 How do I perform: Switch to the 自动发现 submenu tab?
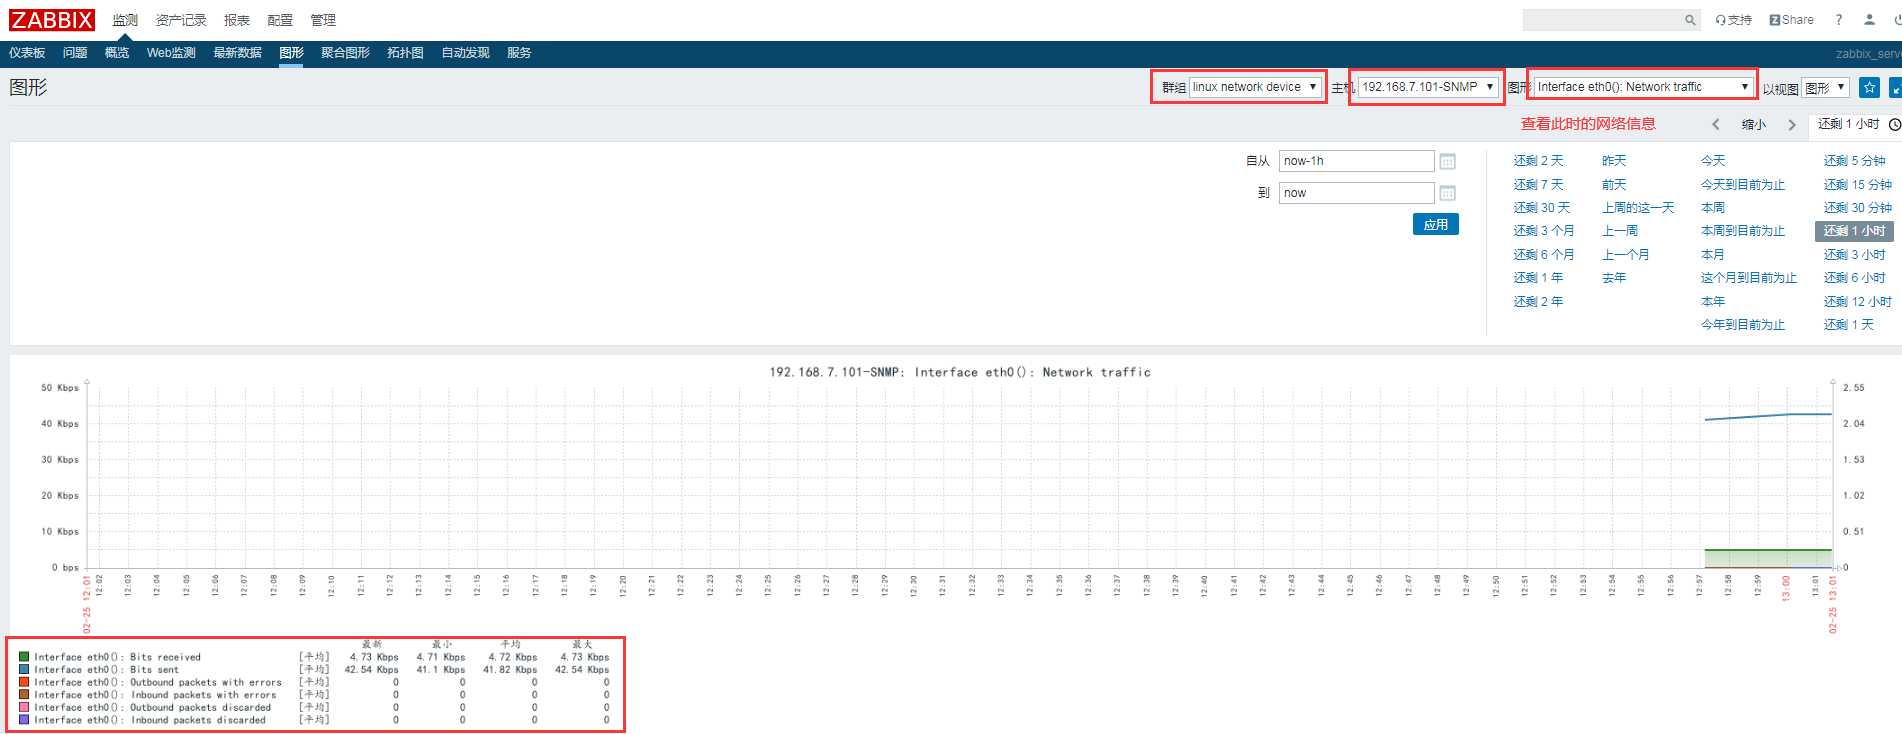[465, 53]
